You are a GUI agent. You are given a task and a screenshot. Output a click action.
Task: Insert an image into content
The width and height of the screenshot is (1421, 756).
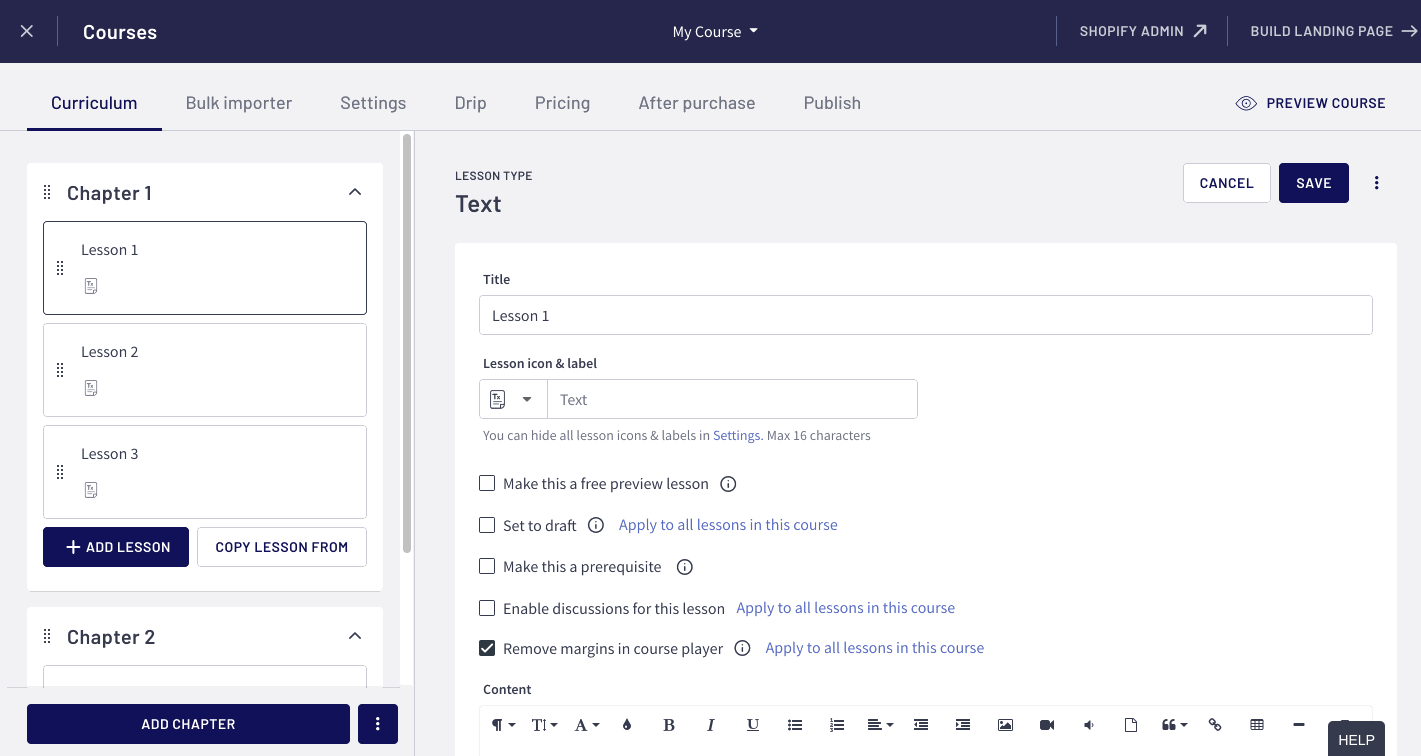(x=1005, y=725)
